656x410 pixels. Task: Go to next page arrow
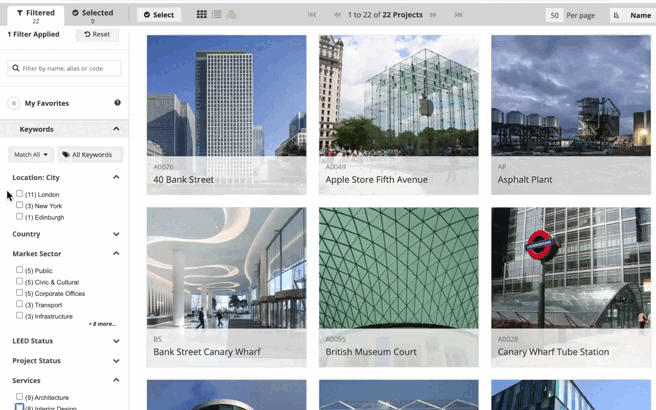[433, 15]
